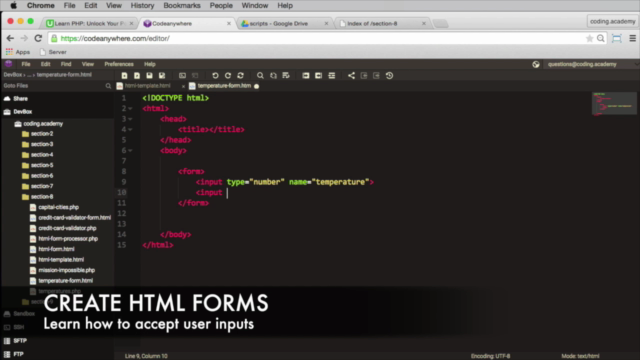Open the Codeanywhere File menu
Image resolution: width=640 pixels, height=360 pixels.
click(26, 64)
